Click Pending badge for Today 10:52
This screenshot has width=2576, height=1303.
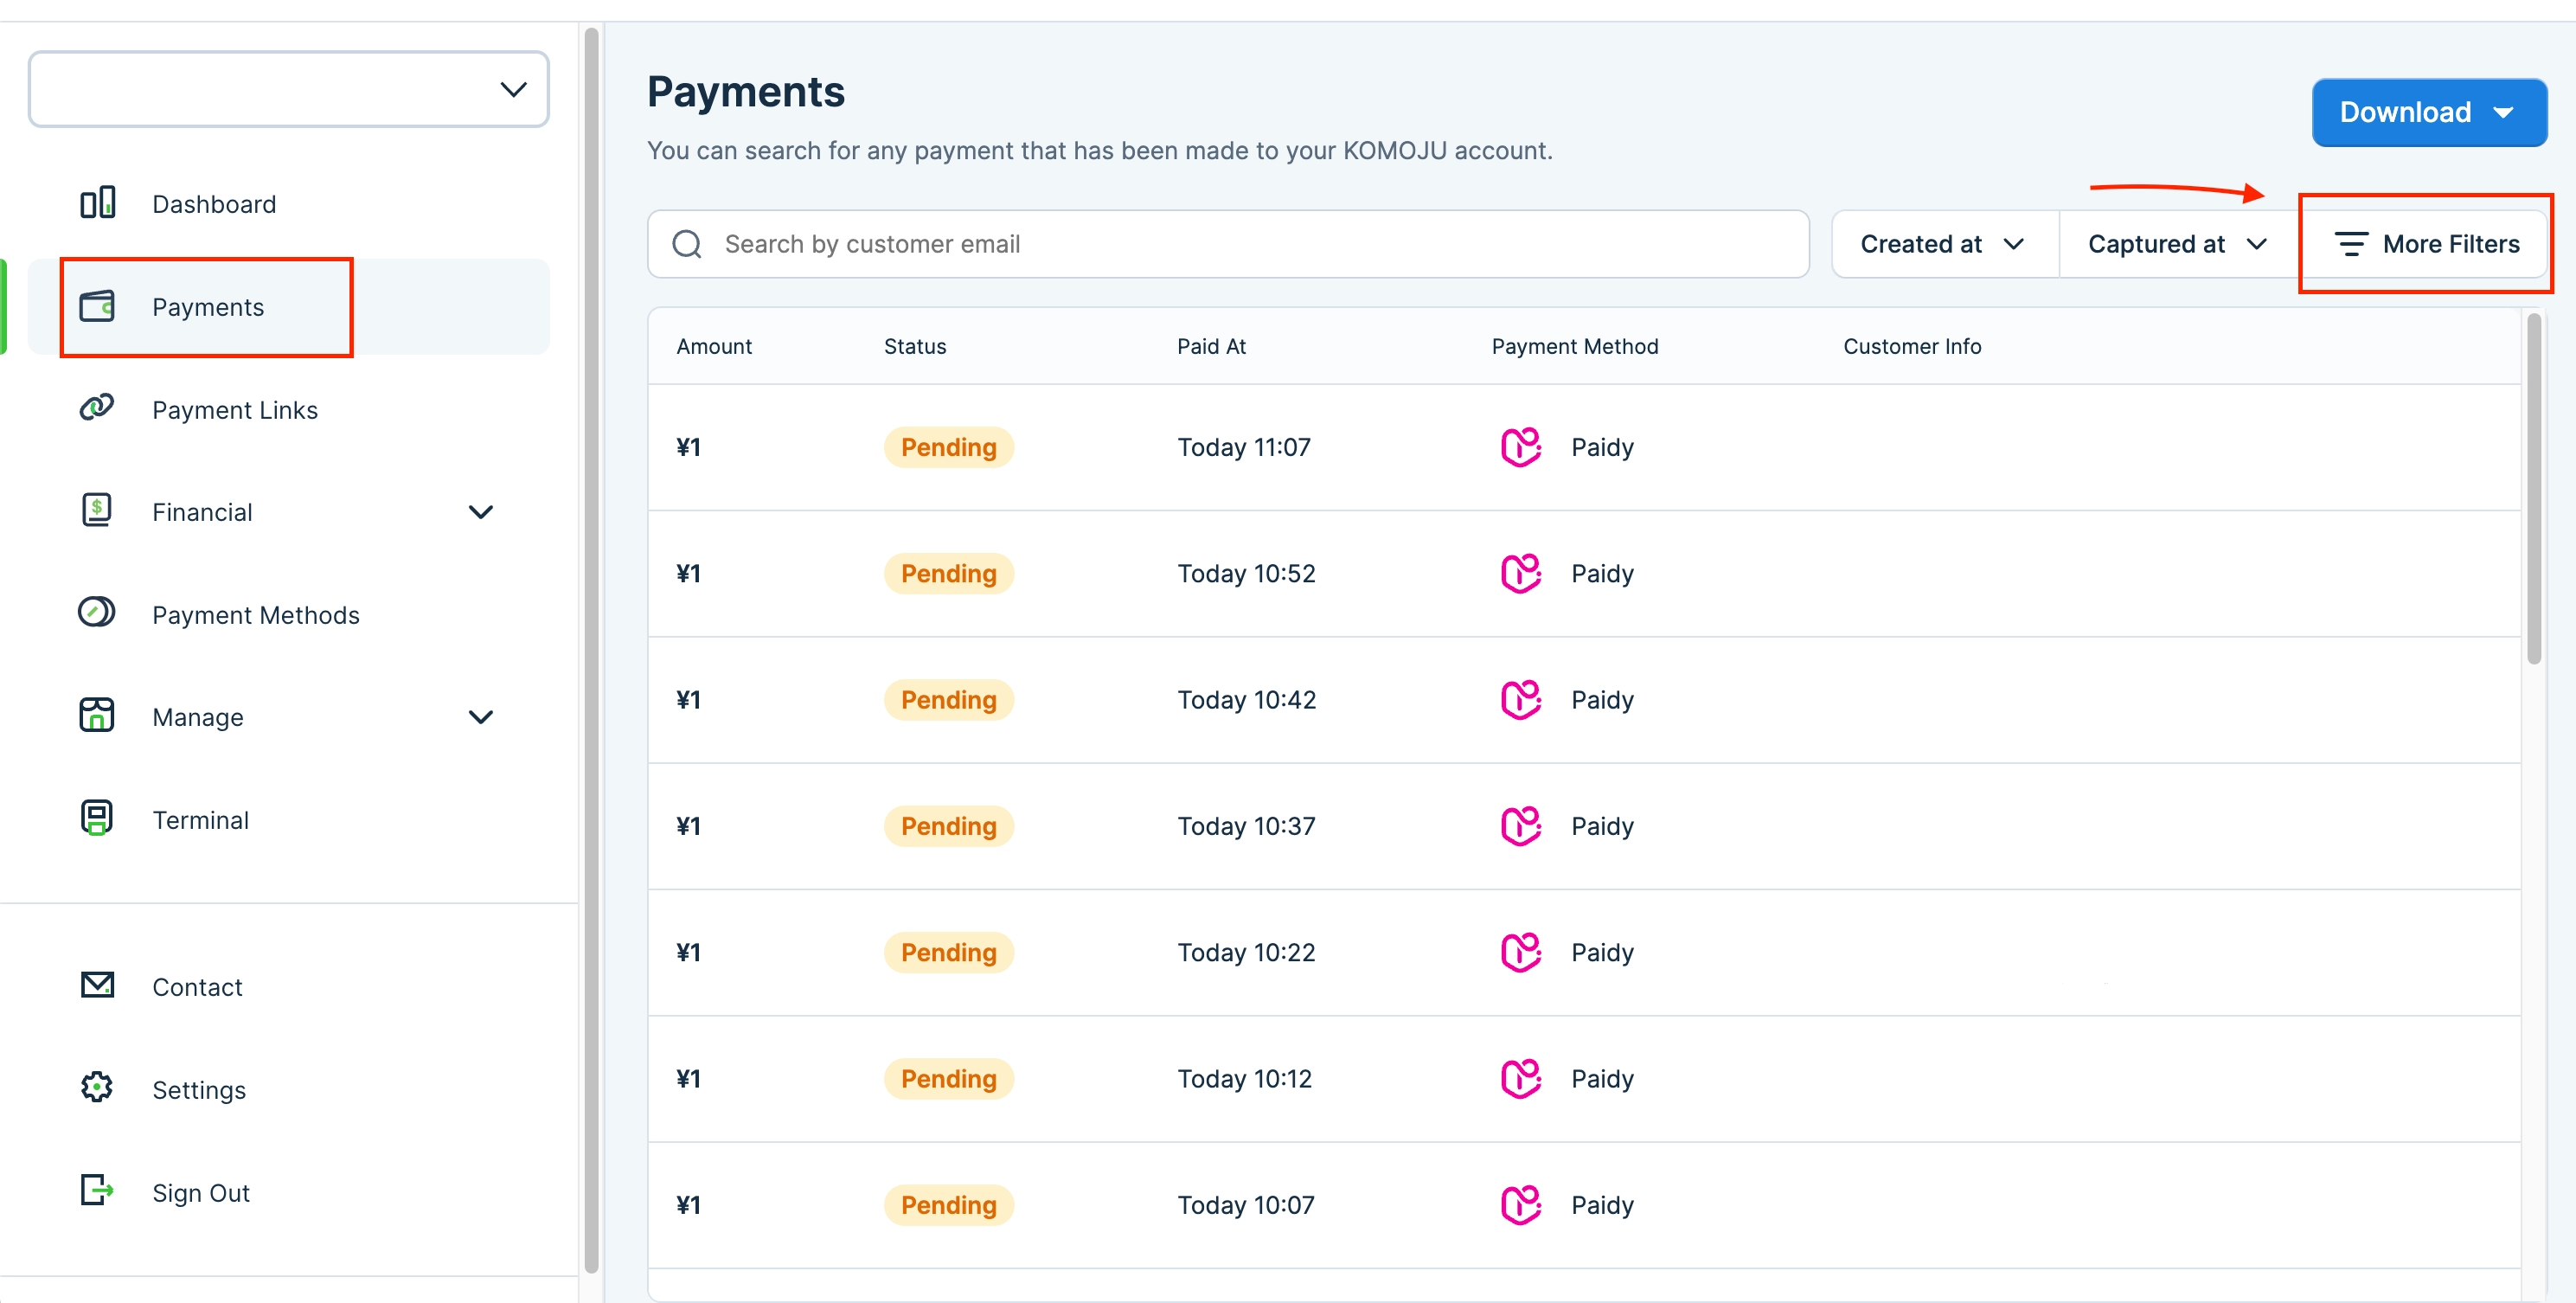click(948, 573)
